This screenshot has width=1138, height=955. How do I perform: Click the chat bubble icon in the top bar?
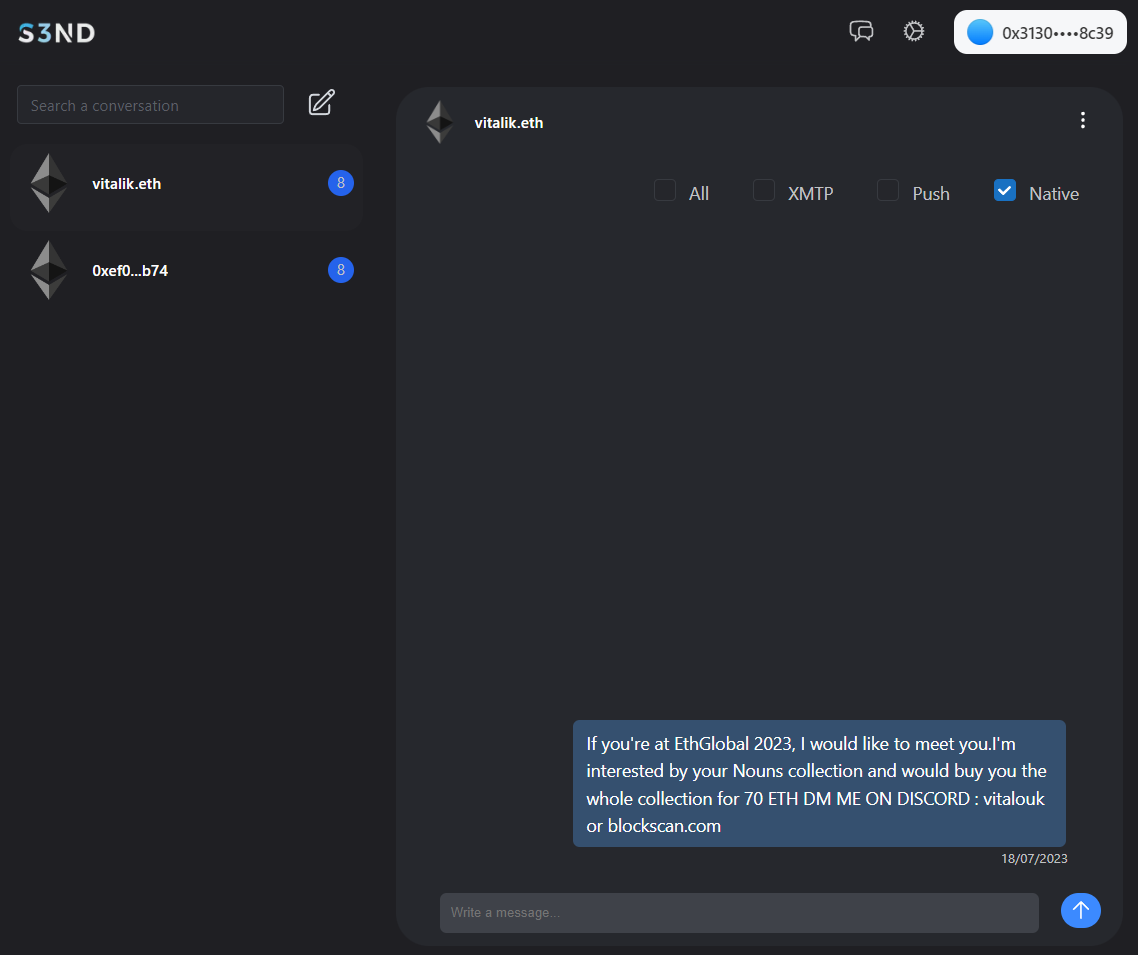click(861, 31)
